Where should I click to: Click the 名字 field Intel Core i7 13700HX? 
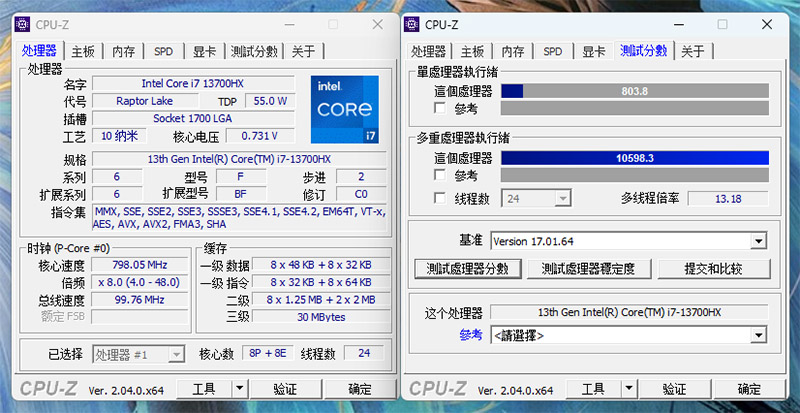click(x=193, y=83)
